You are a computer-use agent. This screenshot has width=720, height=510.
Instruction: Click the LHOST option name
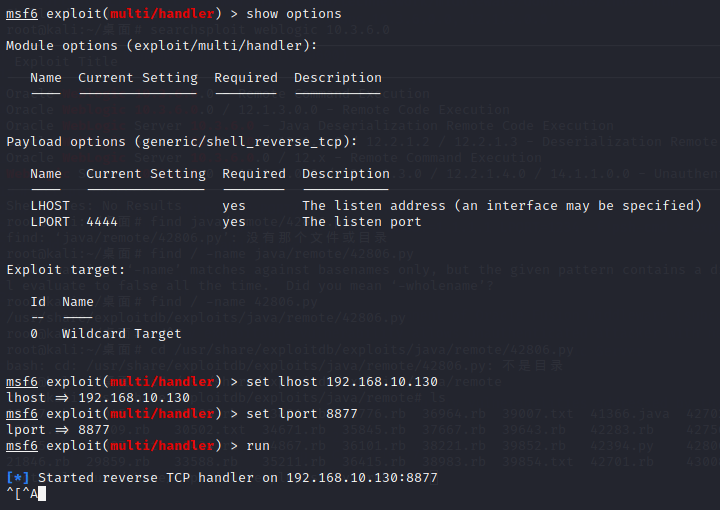[x=50, y=206]
